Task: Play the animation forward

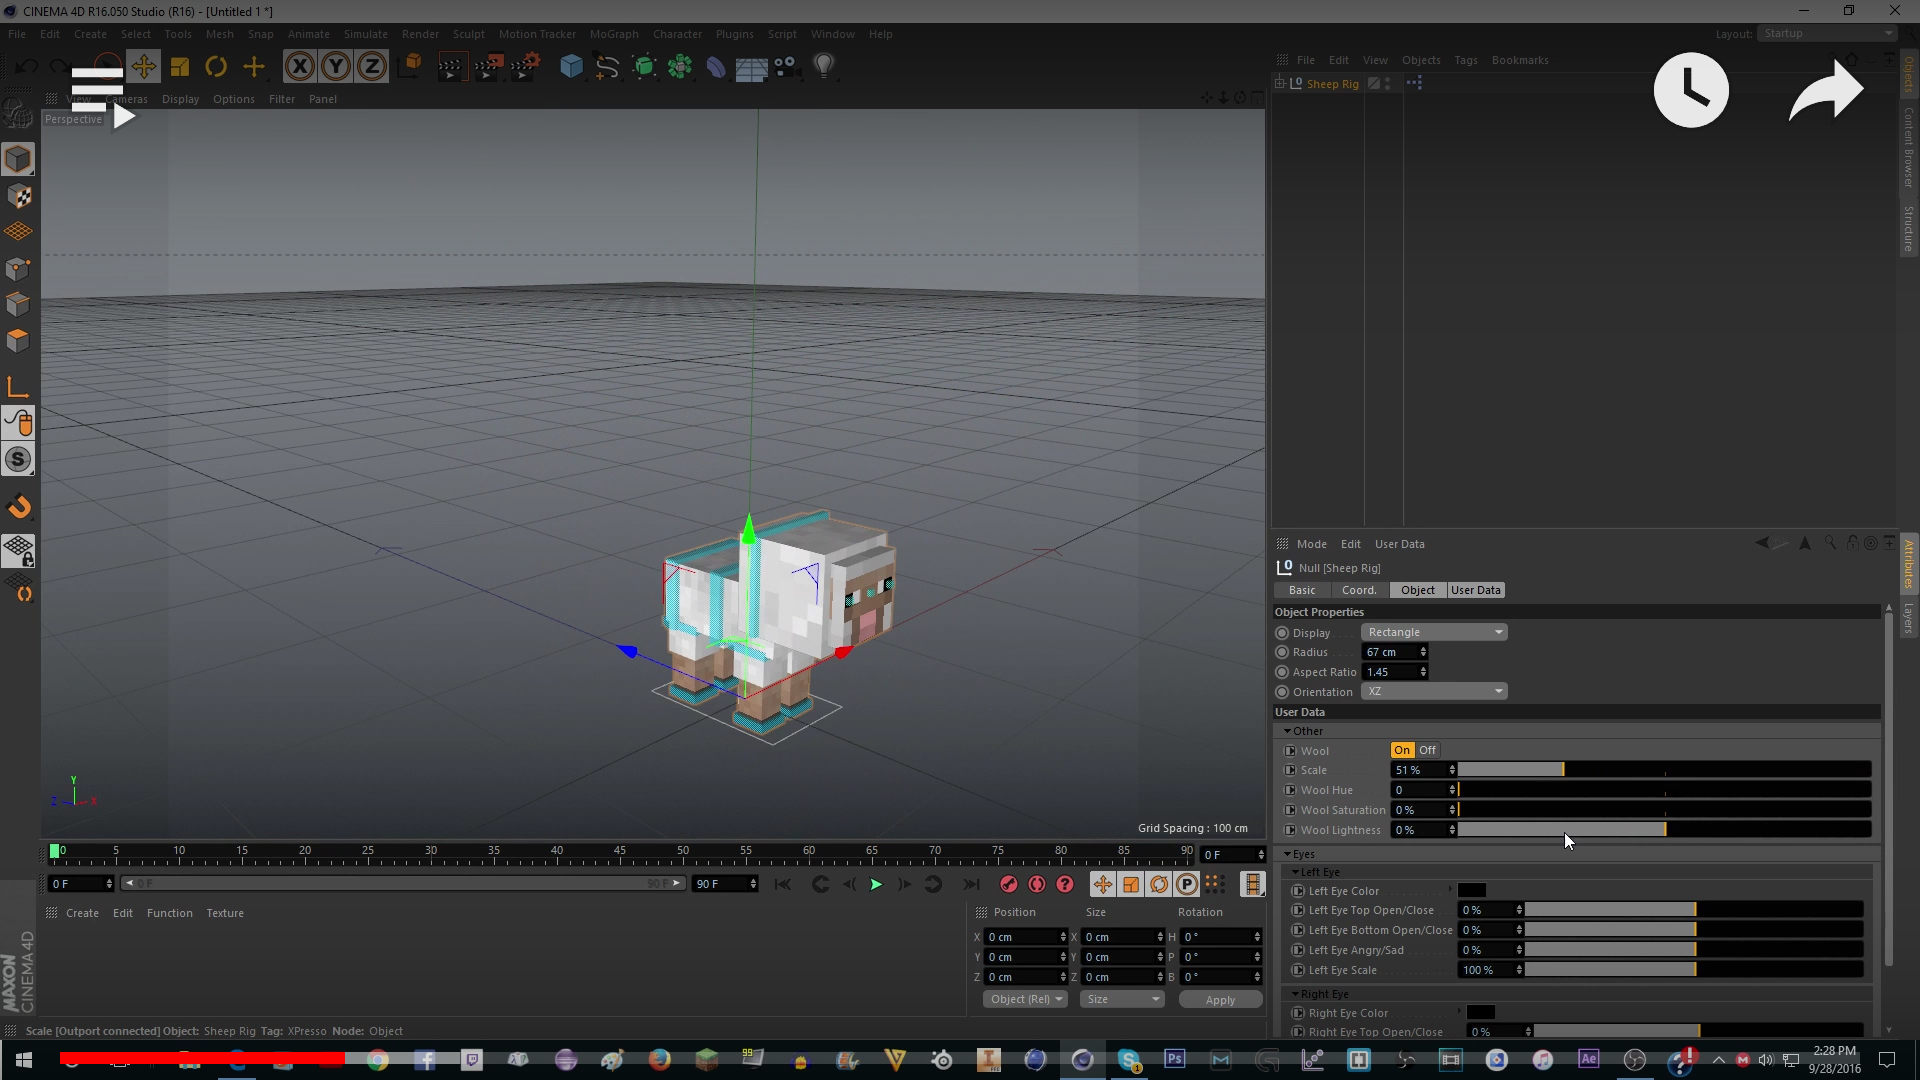Action: click(x=876, y=884)
